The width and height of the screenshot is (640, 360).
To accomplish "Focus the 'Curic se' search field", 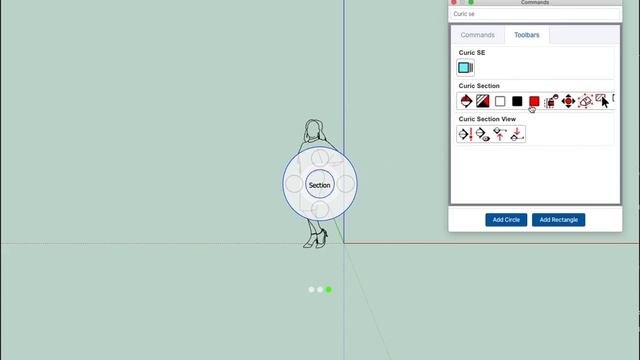I will coord(535,14).
